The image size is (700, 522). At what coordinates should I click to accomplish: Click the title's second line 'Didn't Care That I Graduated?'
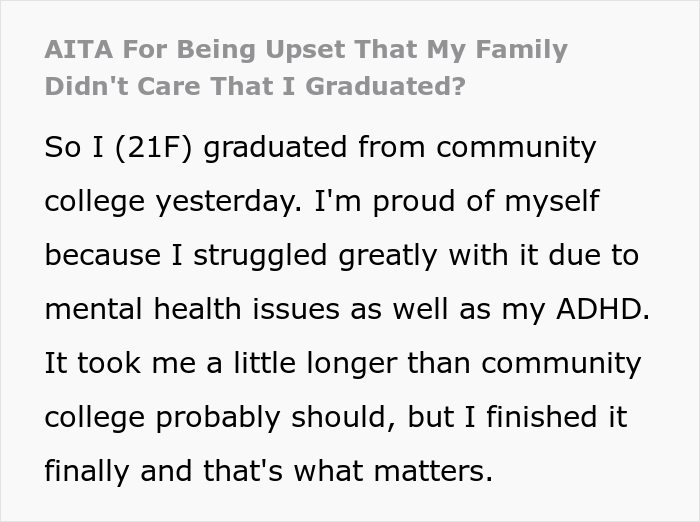(255, 86)
